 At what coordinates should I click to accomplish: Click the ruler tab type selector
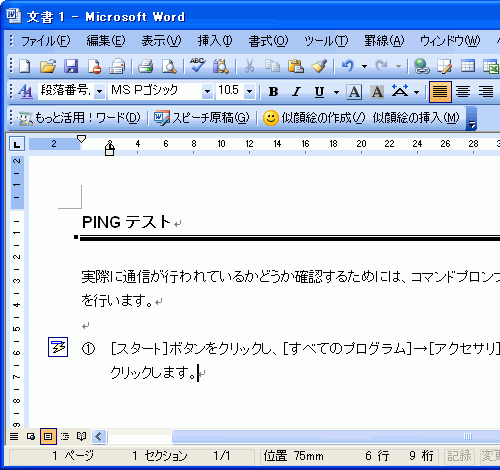pos(16,144)
